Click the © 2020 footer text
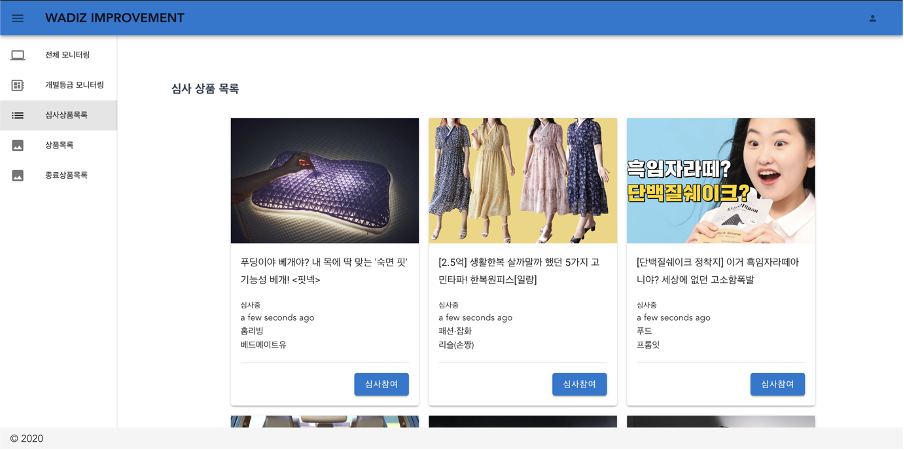 27,438
